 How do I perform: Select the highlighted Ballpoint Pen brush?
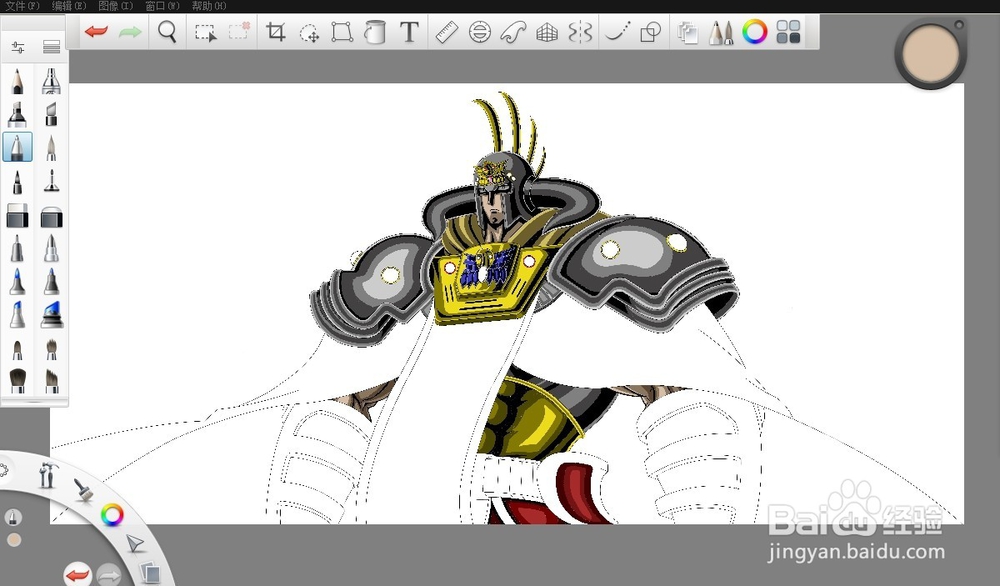[x=17, y=147]
